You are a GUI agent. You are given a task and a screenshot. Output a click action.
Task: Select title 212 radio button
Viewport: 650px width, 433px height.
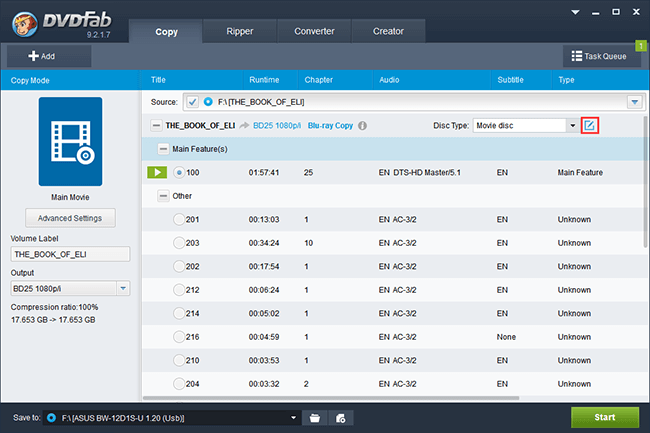[179, 290]
